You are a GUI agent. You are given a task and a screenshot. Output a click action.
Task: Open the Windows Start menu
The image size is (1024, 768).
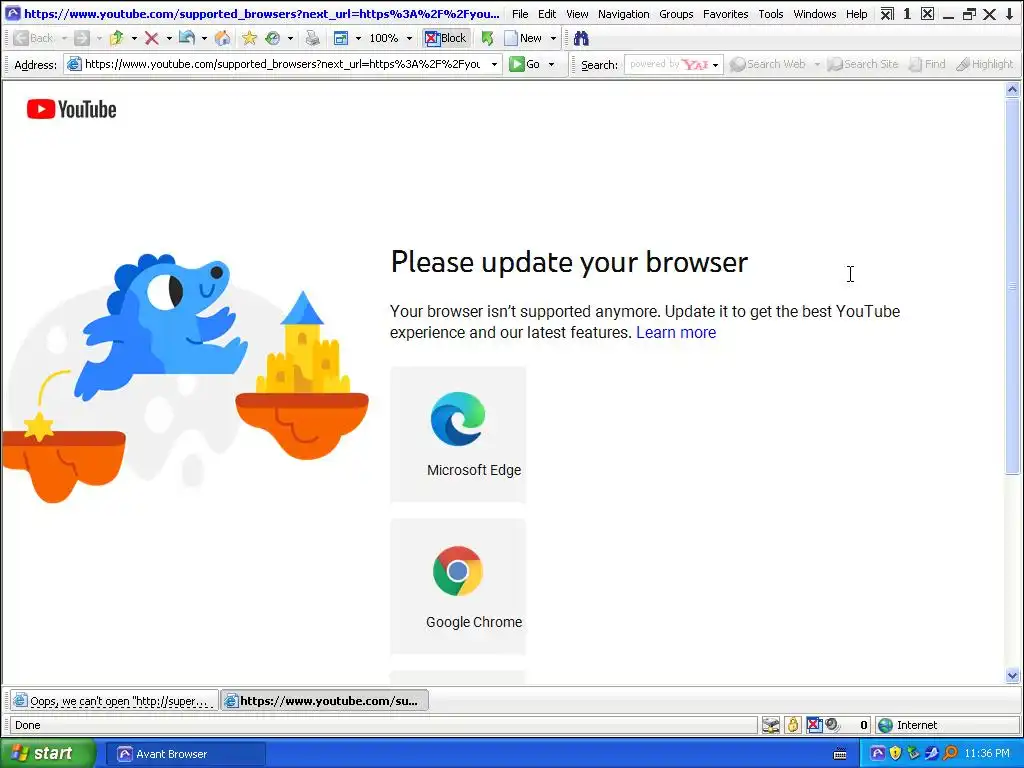point(48,754)
